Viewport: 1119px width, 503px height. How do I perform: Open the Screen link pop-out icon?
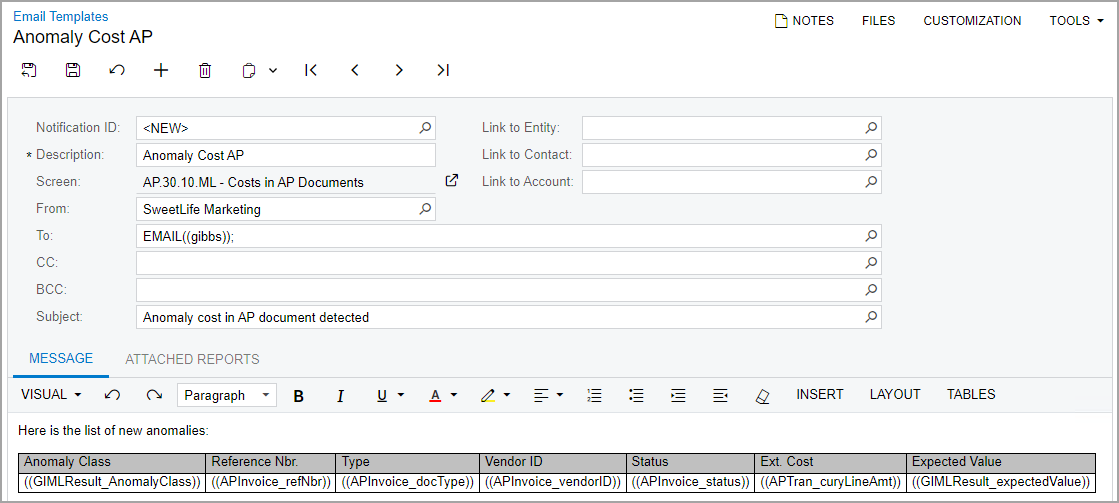(452, 181)
